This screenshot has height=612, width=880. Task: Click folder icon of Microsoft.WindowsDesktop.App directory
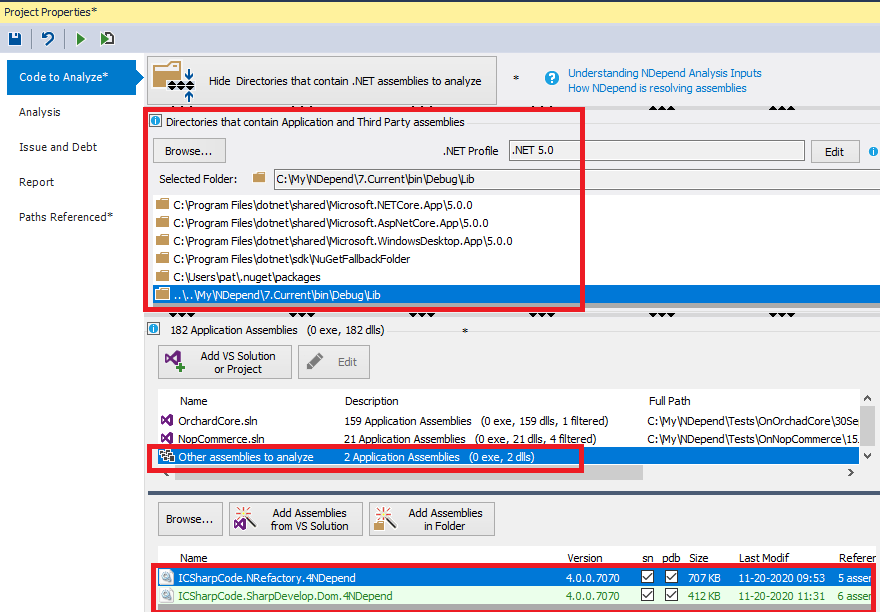pyautogui.click(x=163, y=240)
